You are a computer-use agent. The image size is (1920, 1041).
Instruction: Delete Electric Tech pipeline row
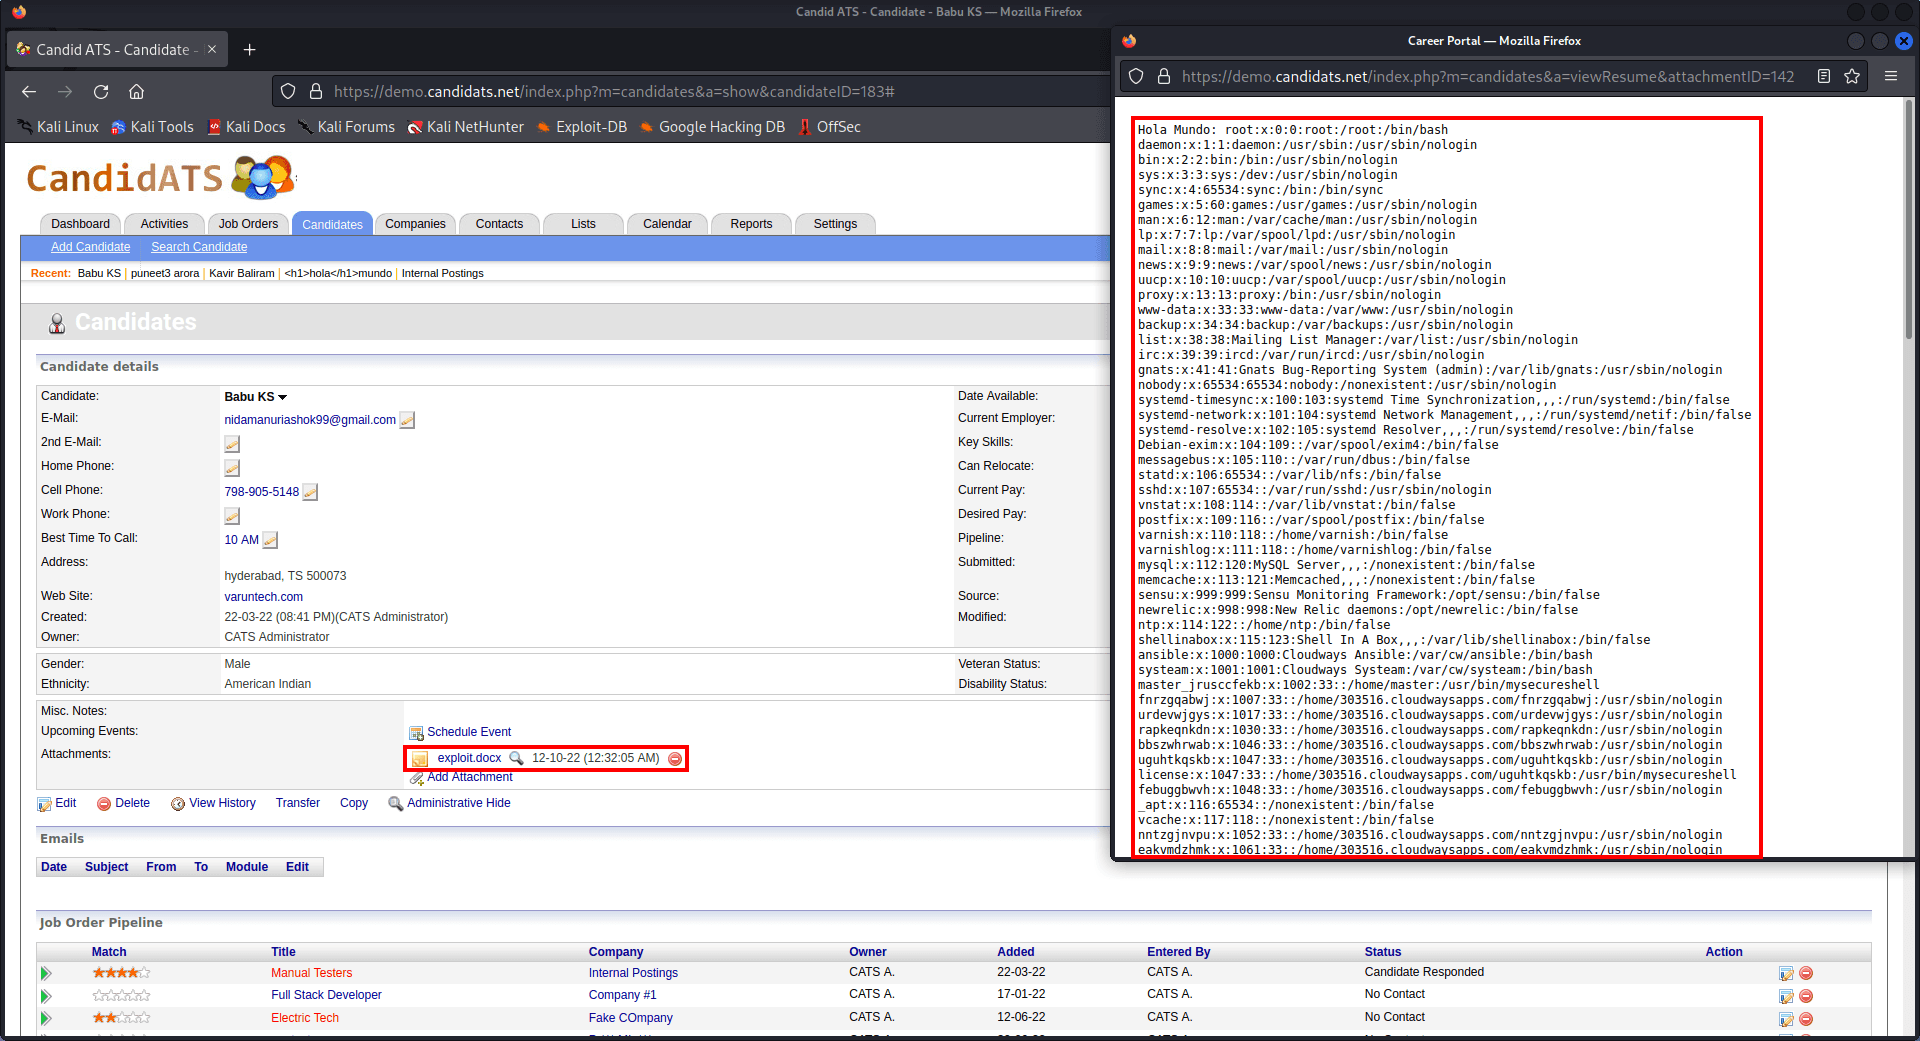1806,1019
